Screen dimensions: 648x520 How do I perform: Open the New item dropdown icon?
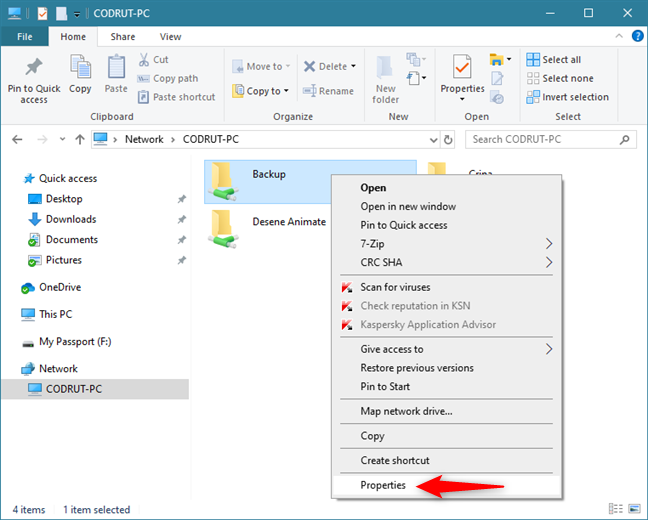coord(416,60)
